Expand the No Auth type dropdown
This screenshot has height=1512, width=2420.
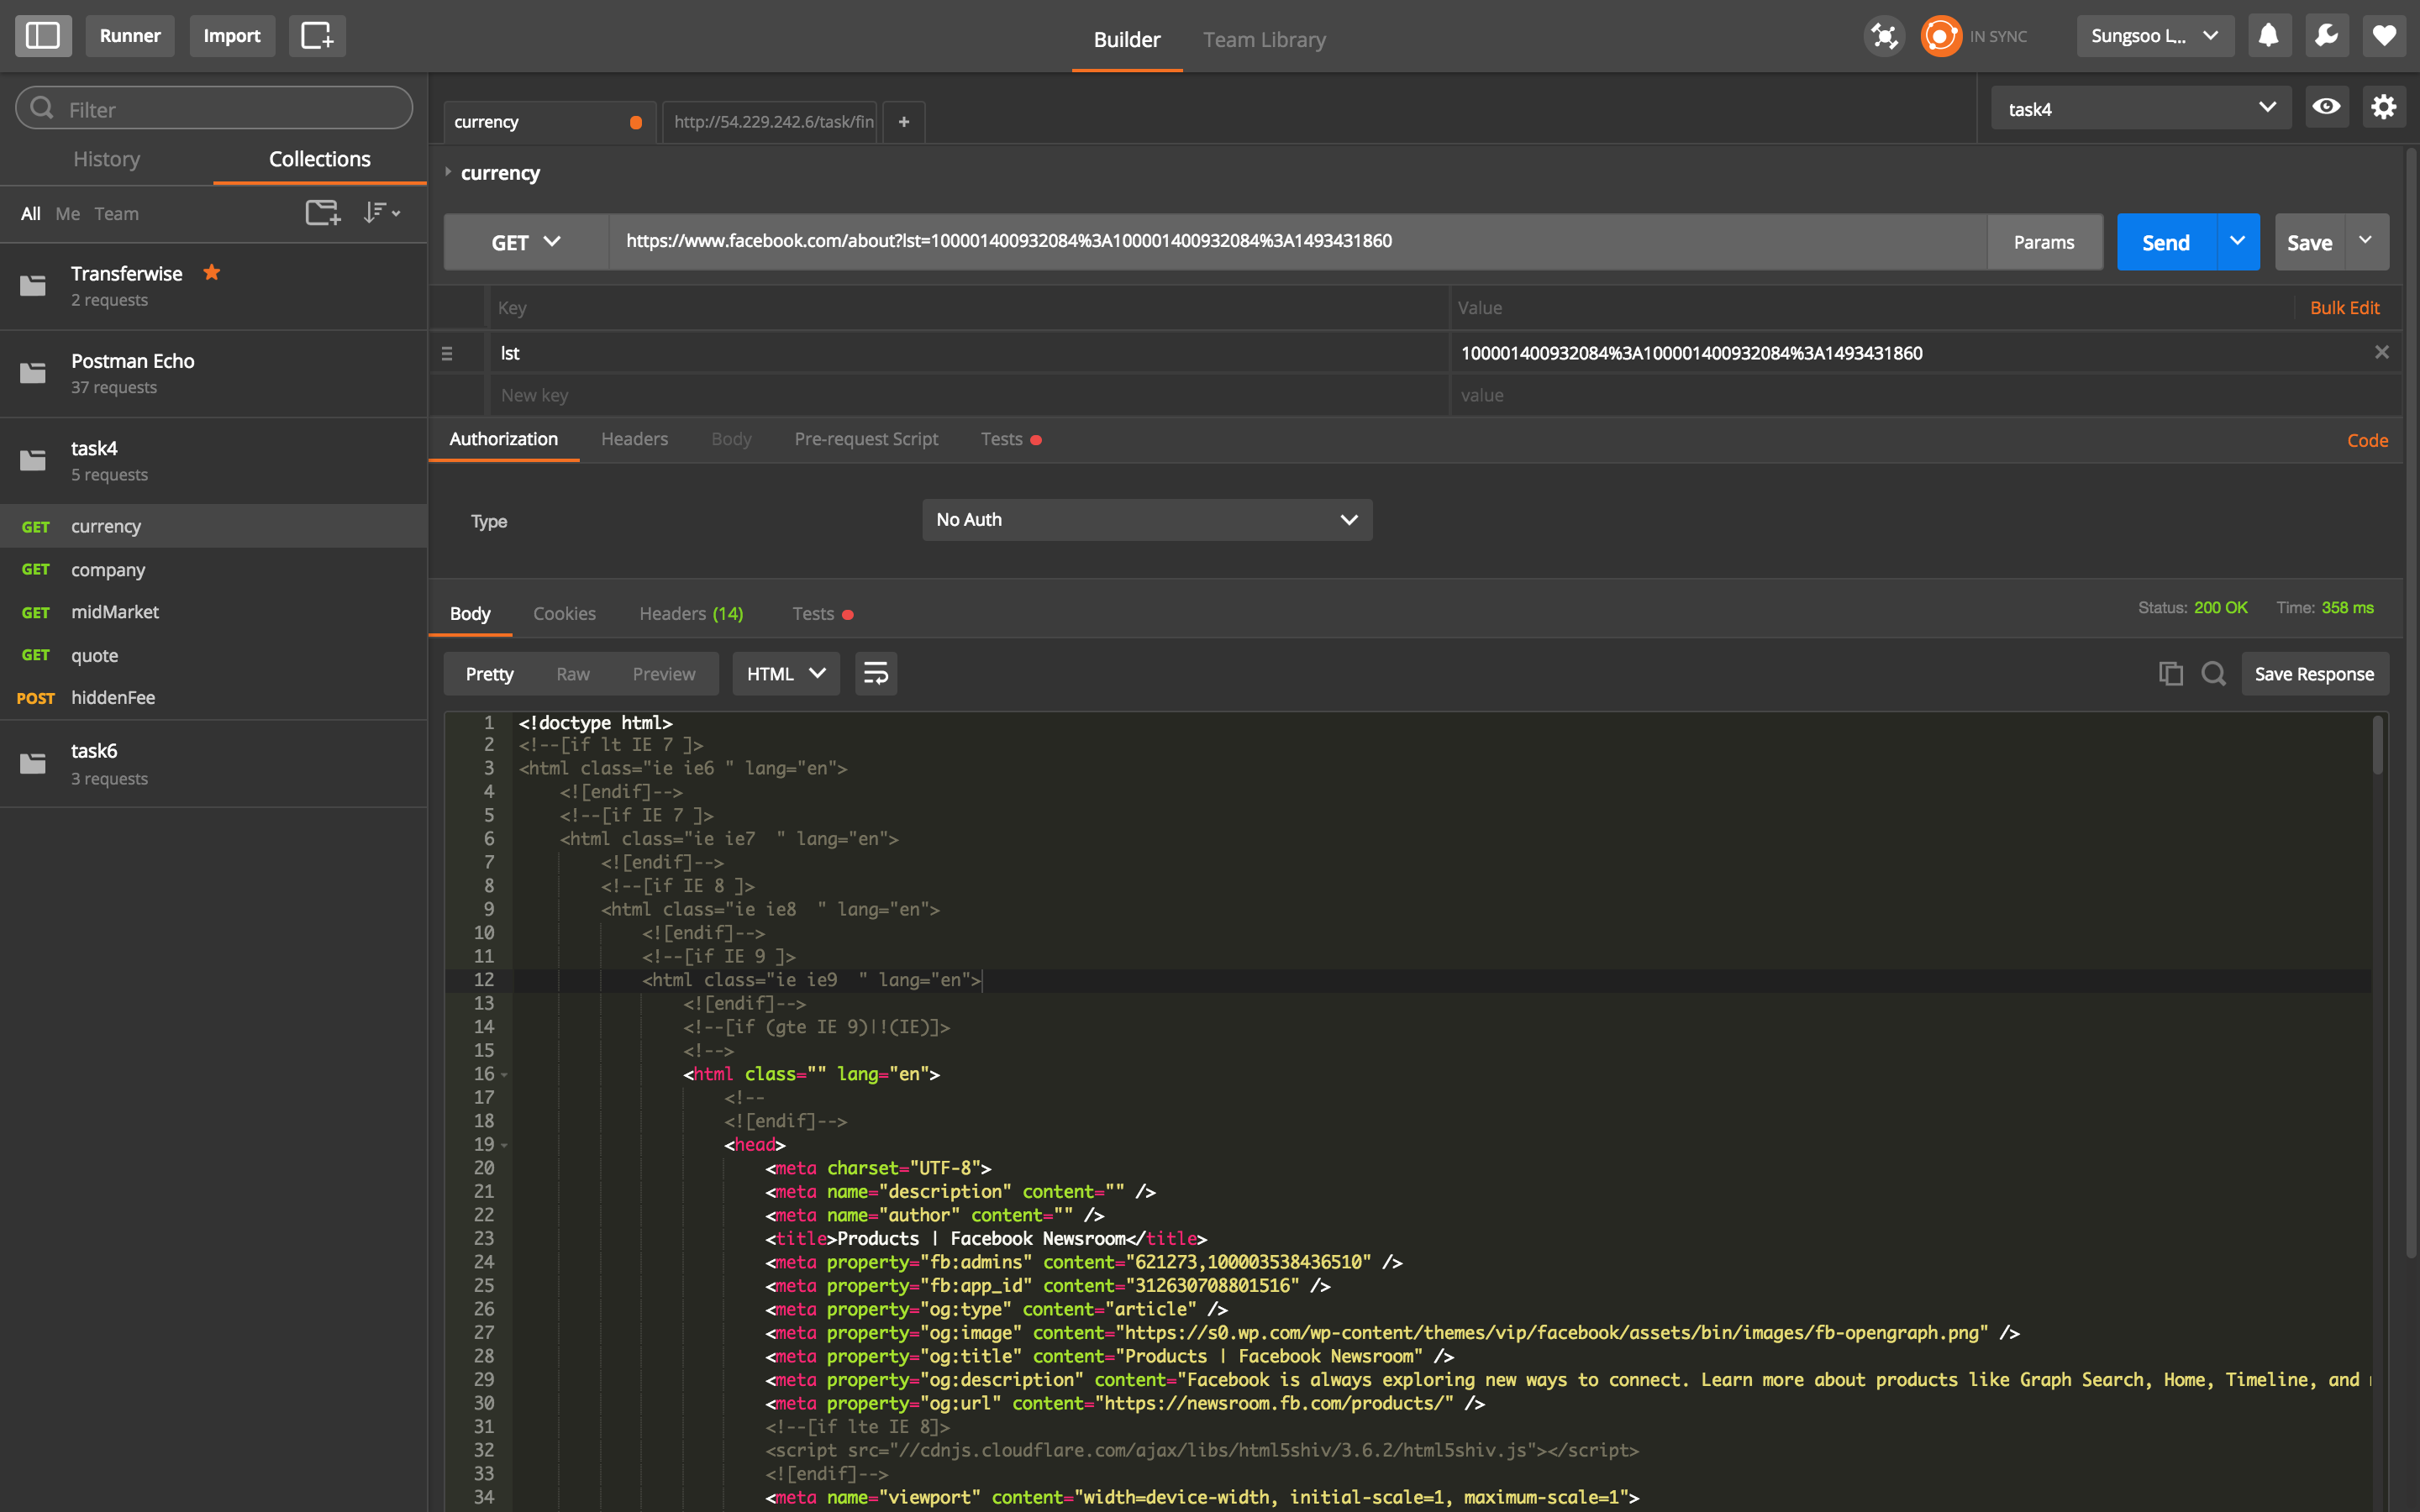click(x=1146, y=520)
